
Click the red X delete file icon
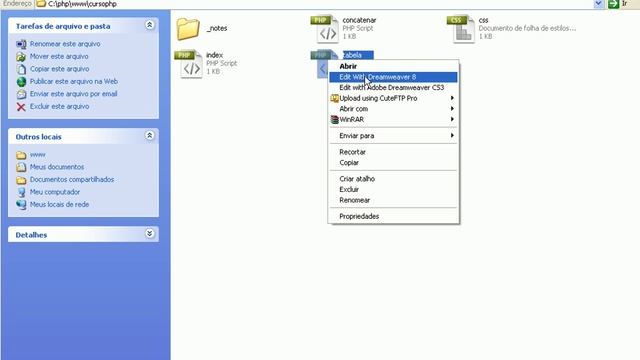21,107
